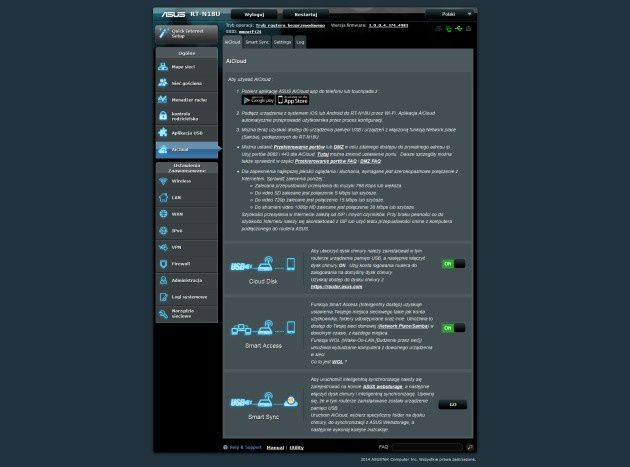Screen dimensions: 630x467
Task: Click the Help & Support question icon
Action: tap(225, 447)
